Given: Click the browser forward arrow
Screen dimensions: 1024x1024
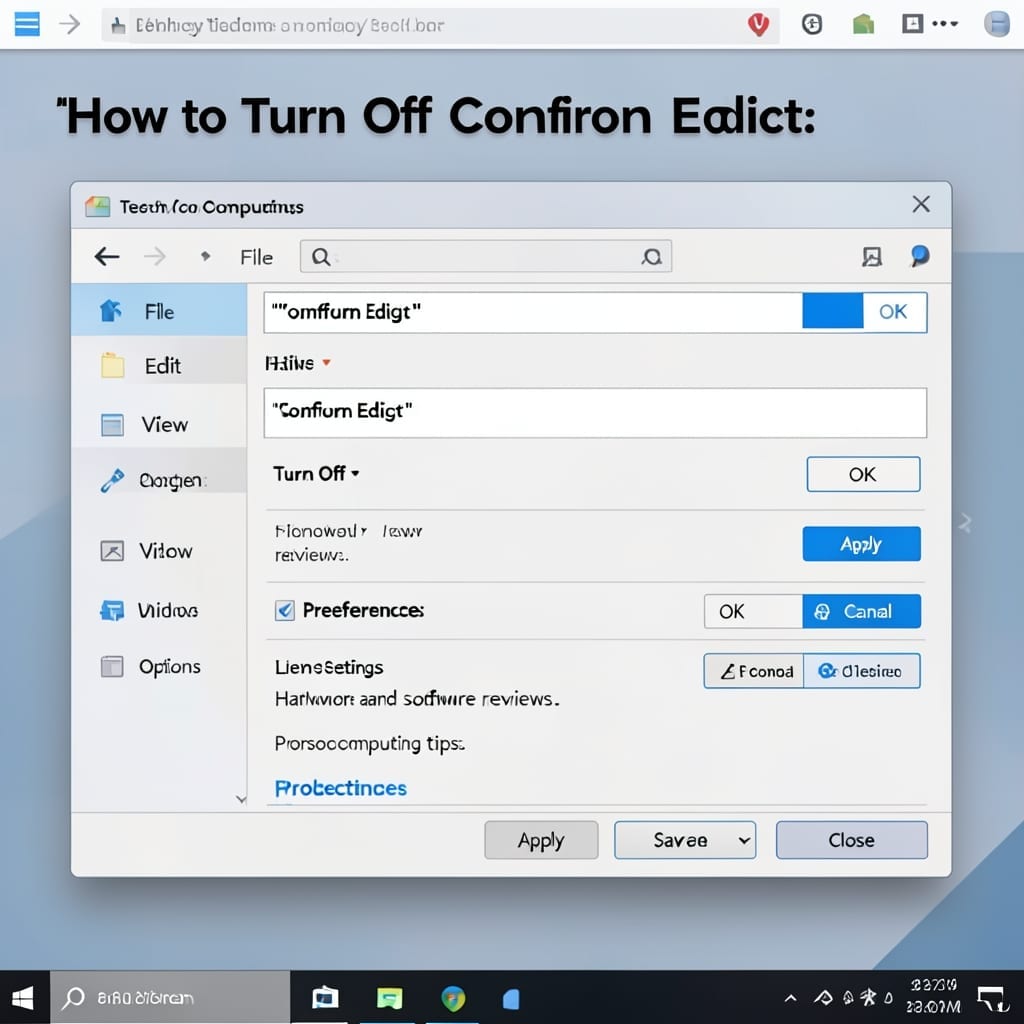Looking at the screenshot, I should tap(69, 25).
